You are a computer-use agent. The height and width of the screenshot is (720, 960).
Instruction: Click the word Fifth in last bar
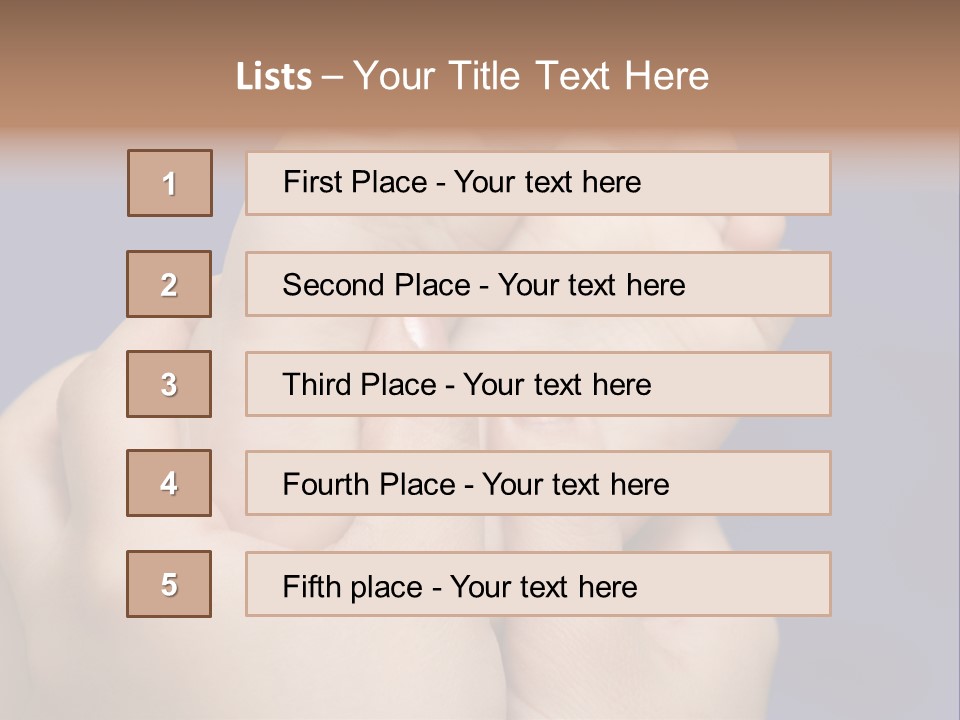click(x=311, y=586)
